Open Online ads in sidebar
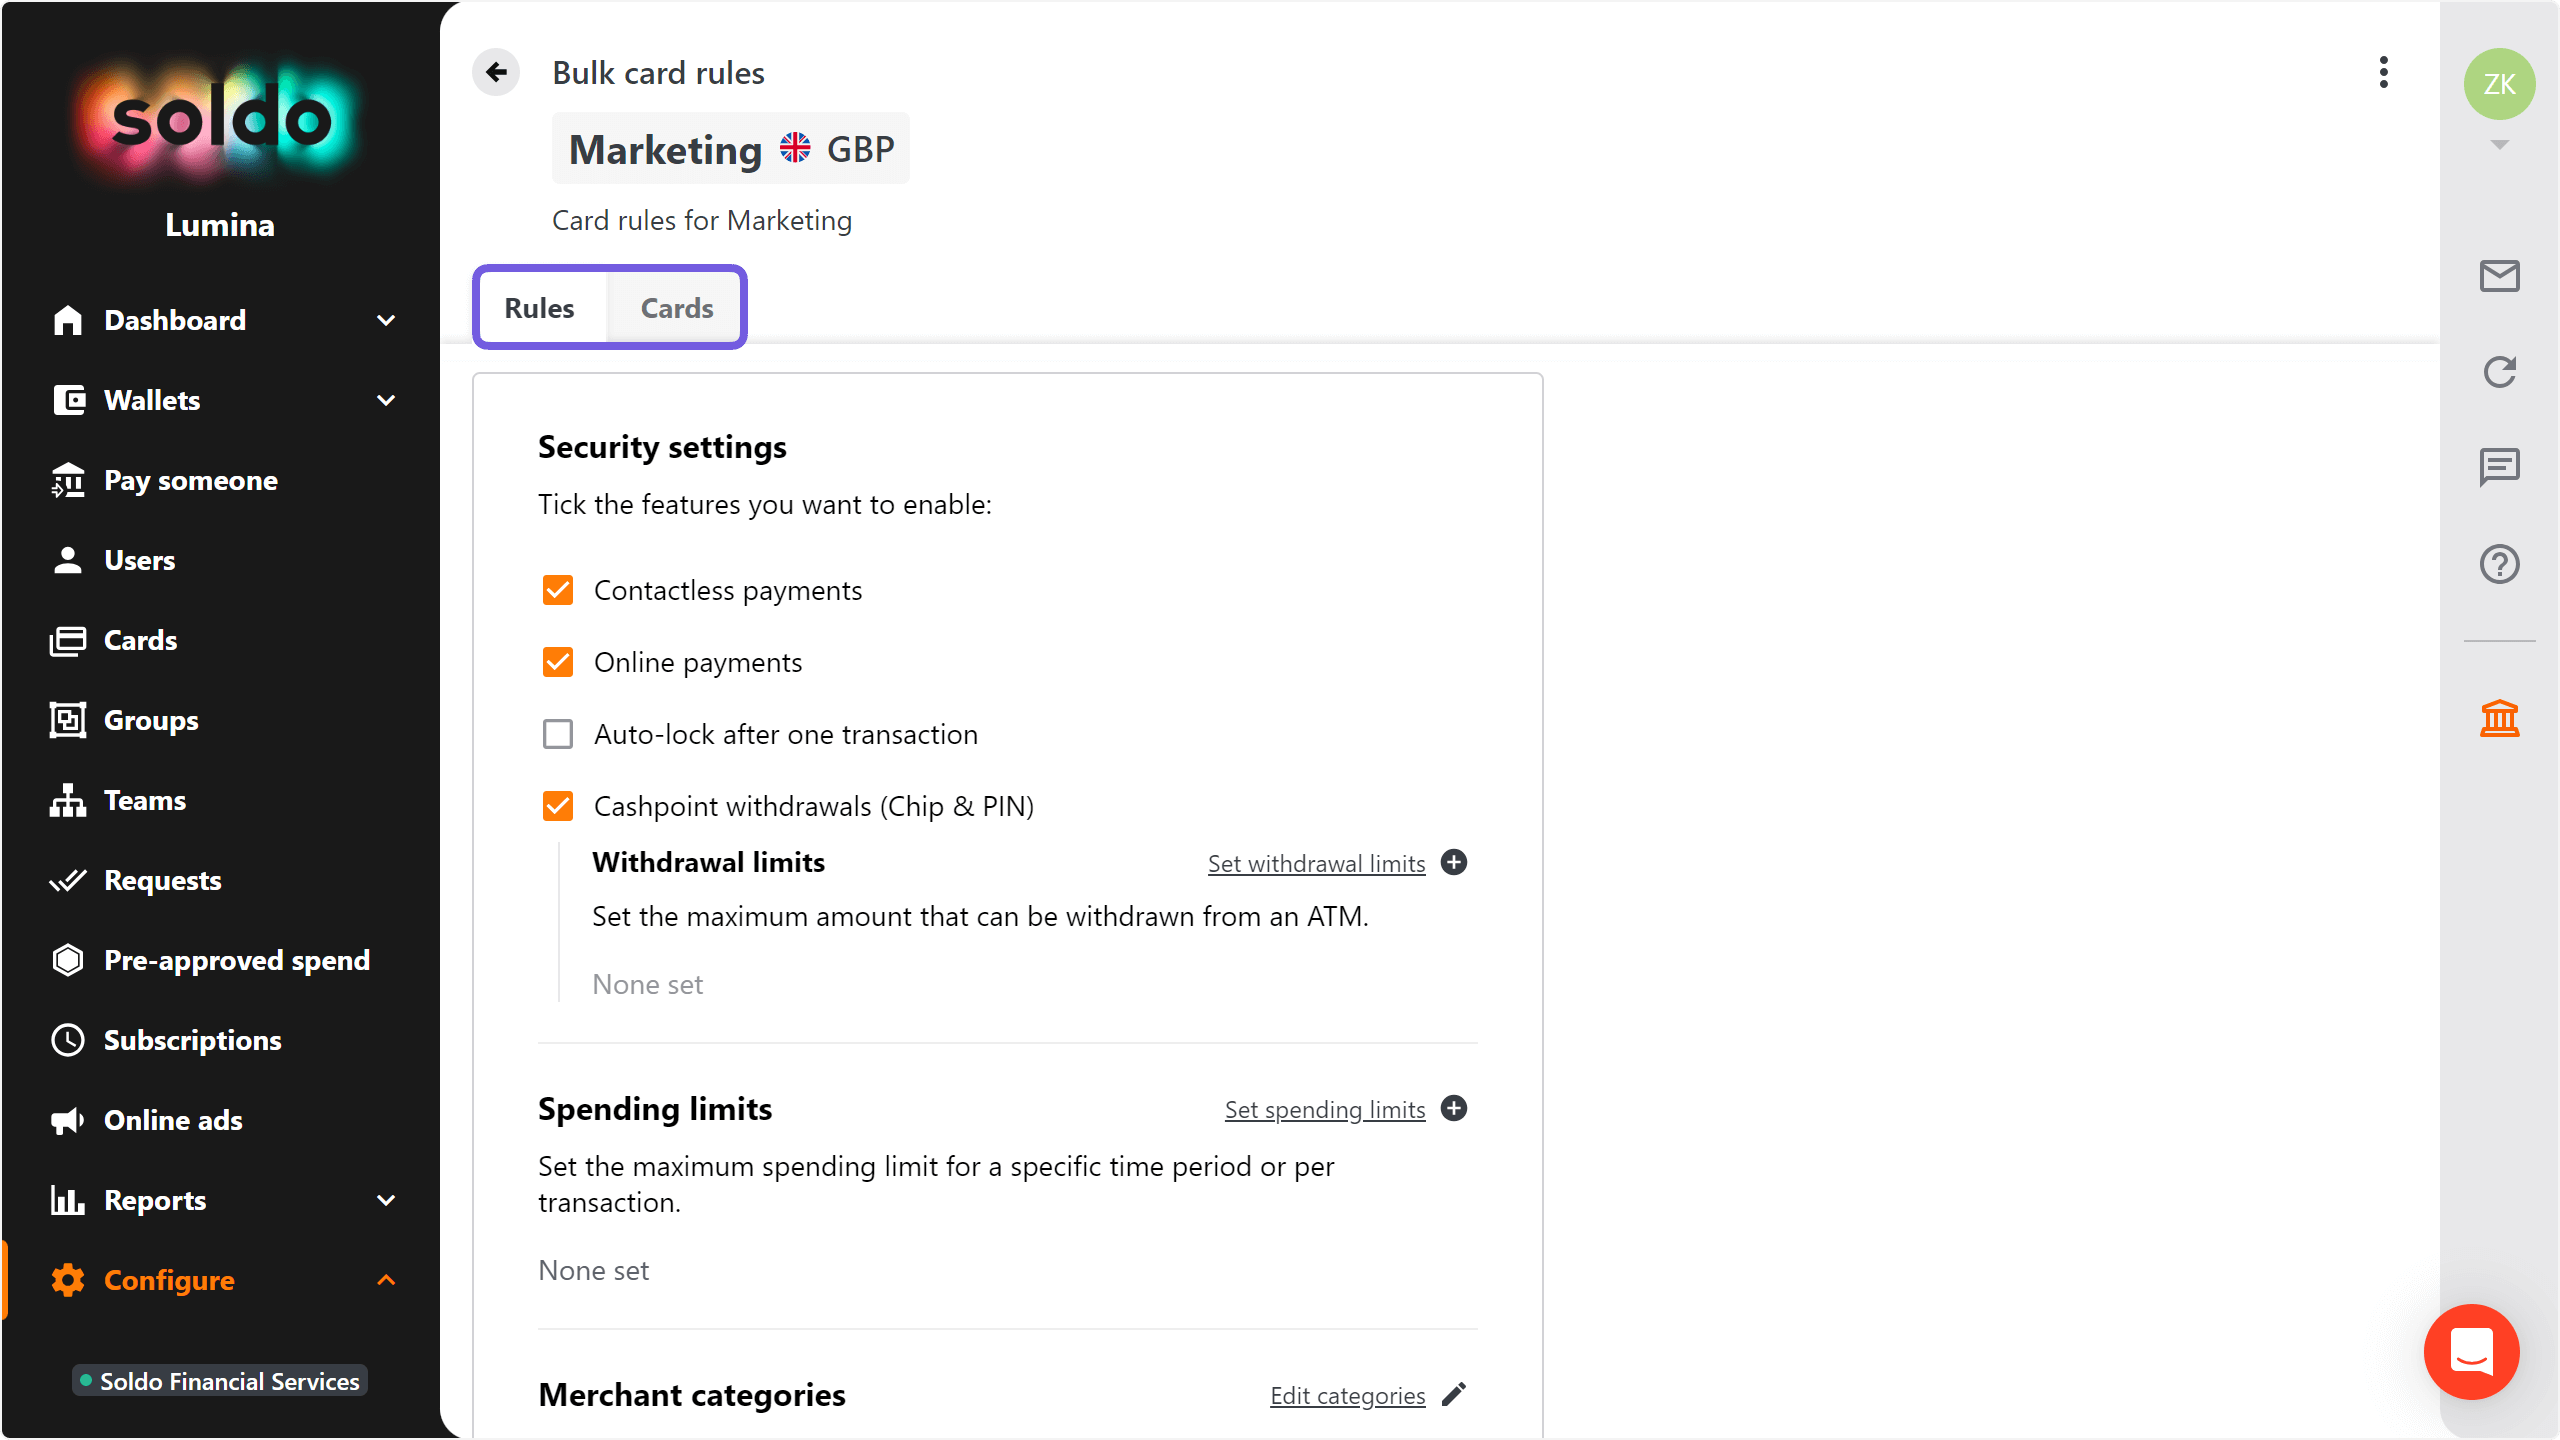The width and height of the screenshot is (2560, 1440). click(x=173, y=1120)
